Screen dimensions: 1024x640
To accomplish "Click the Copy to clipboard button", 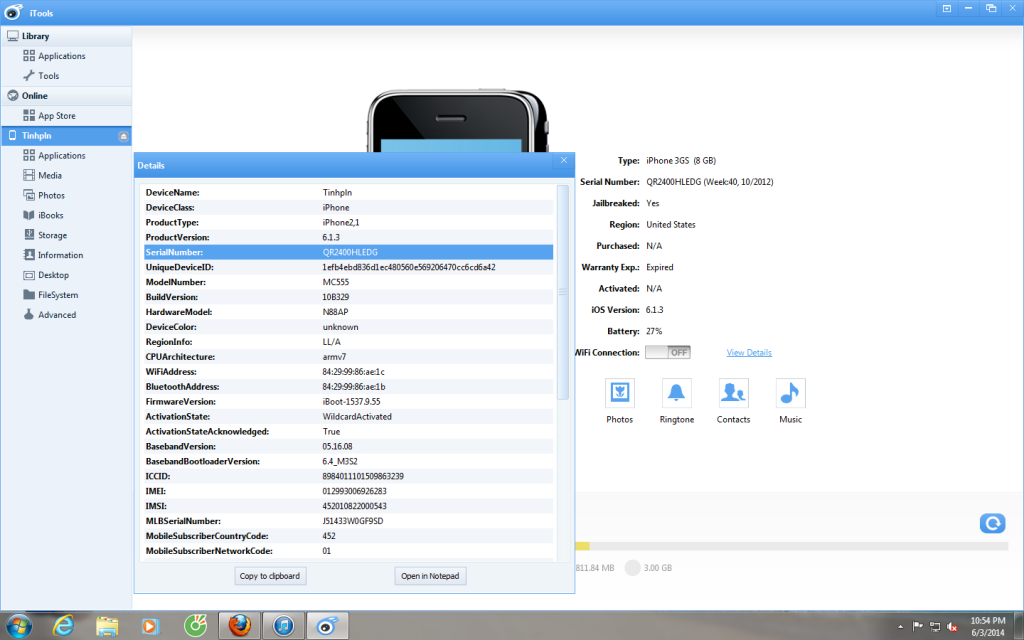I will tap(270, 575).
